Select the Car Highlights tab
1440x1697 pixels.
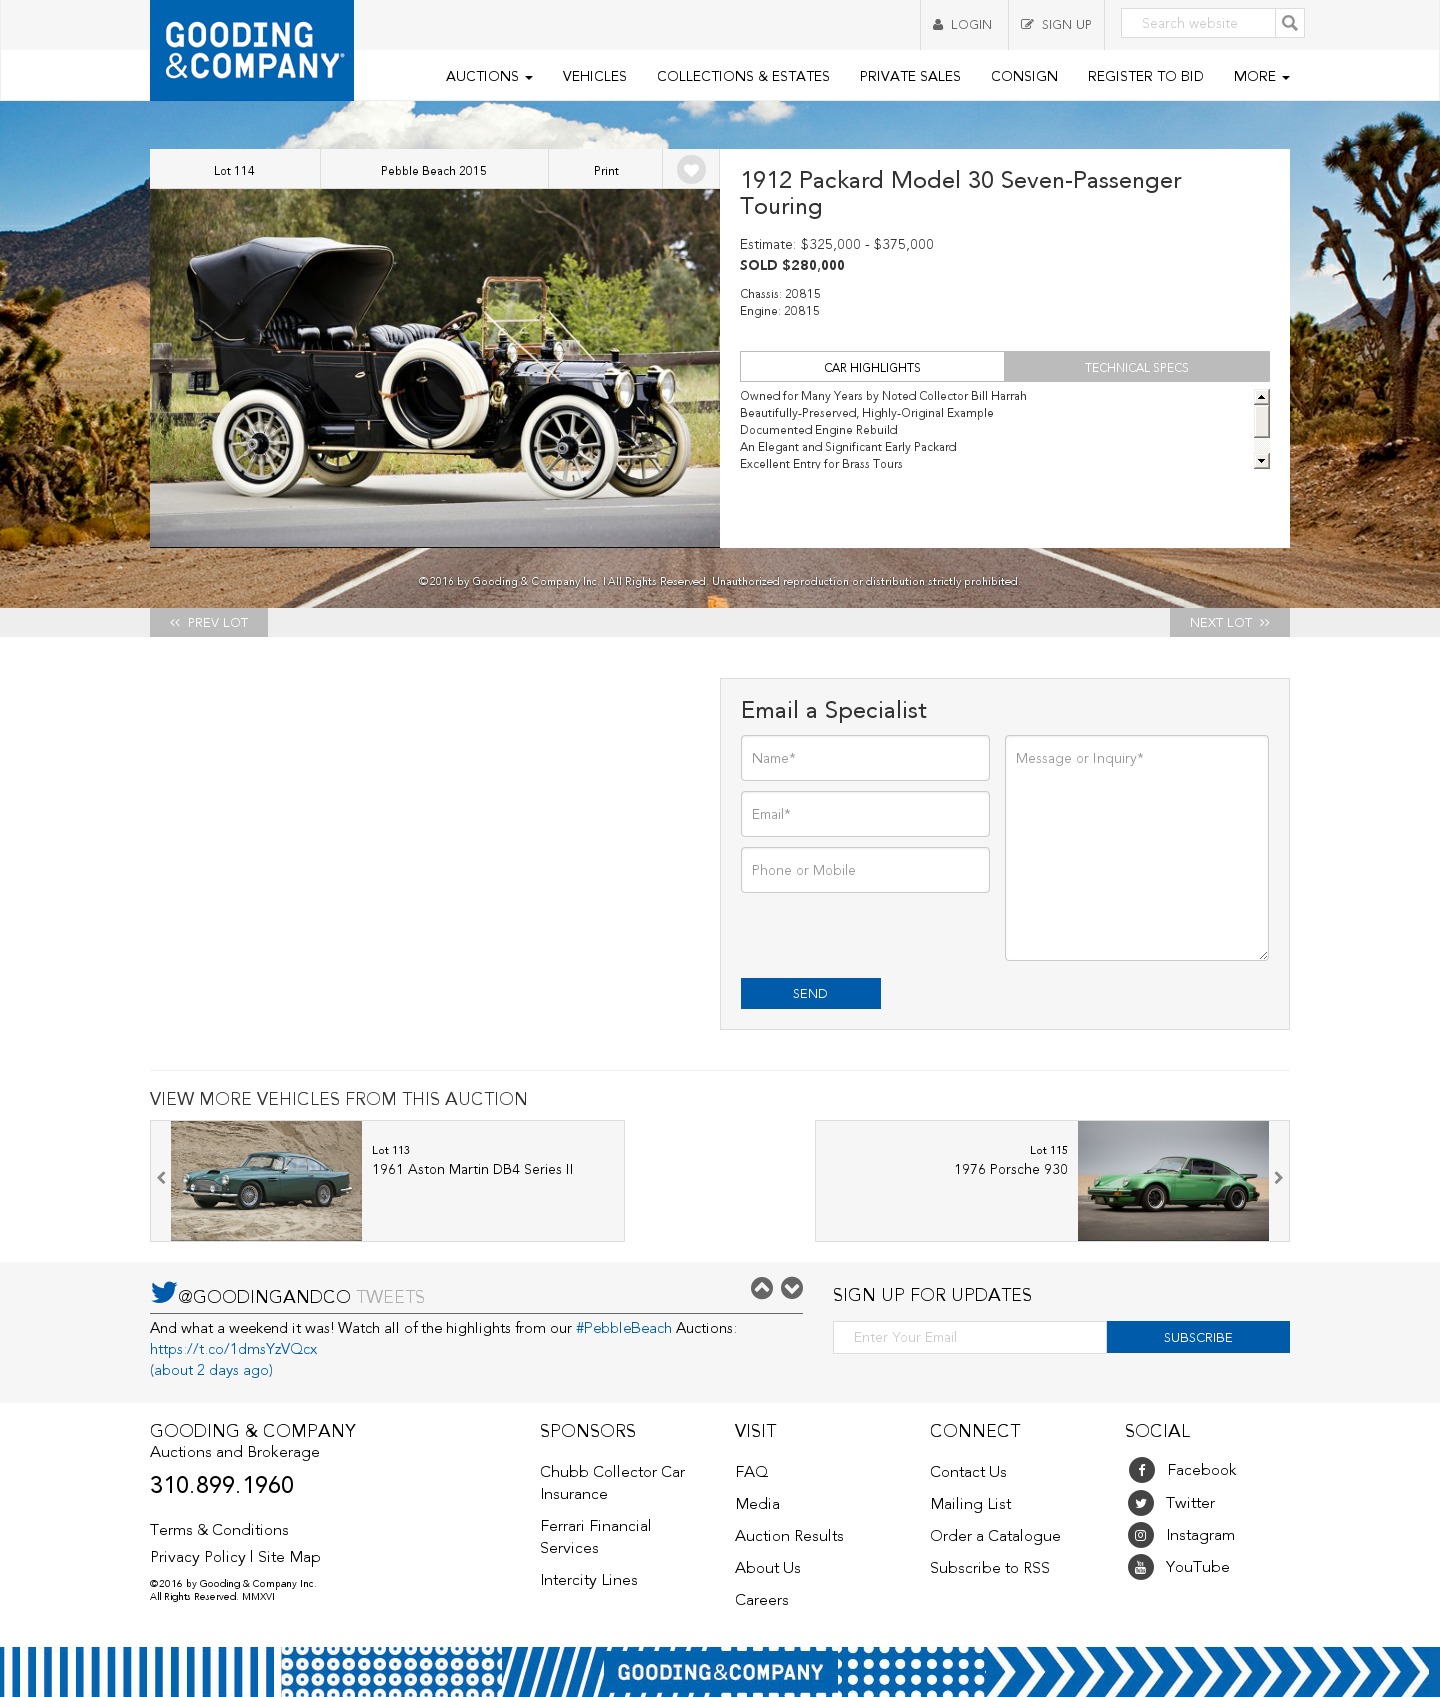872,367
